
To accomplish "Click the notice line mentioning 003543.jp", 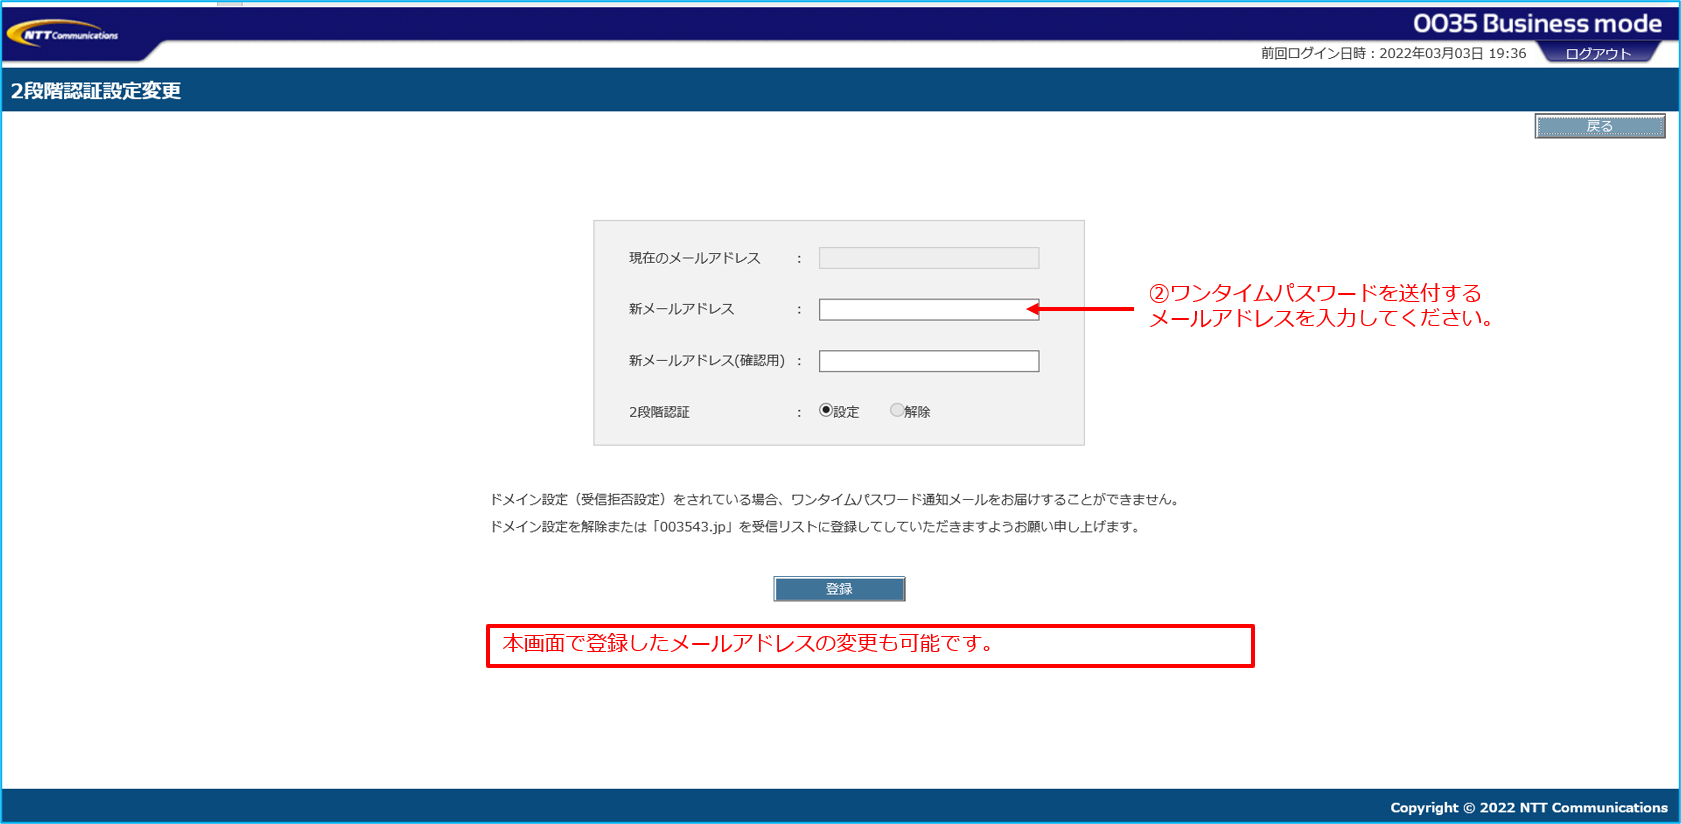I will (815, 527).
